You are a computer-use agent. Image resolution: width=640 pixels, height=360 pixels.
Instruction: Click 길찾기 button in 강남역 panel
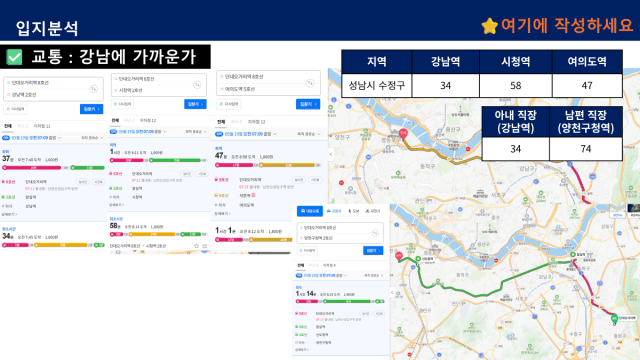pos(91,109)
